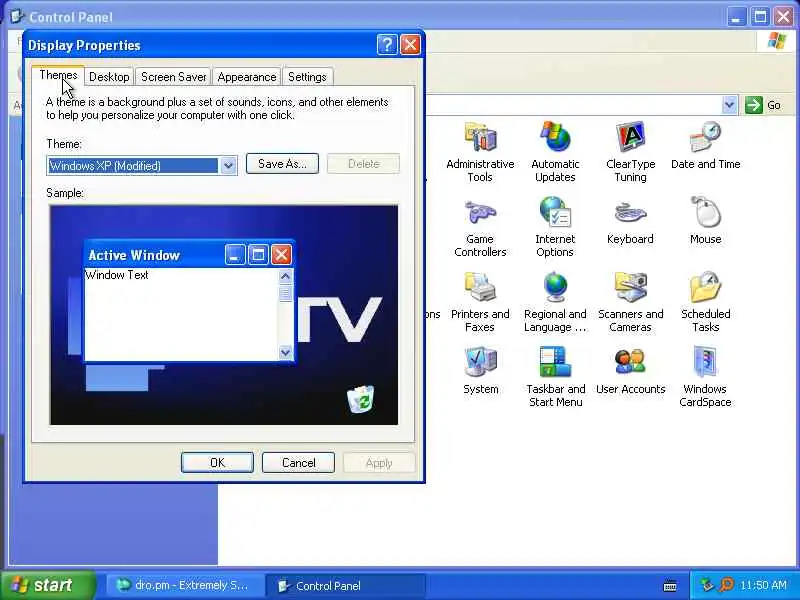This screenshot has height=600, width=800.
Task: Click the first icon in the system tray
Action: tap(707, 585)
